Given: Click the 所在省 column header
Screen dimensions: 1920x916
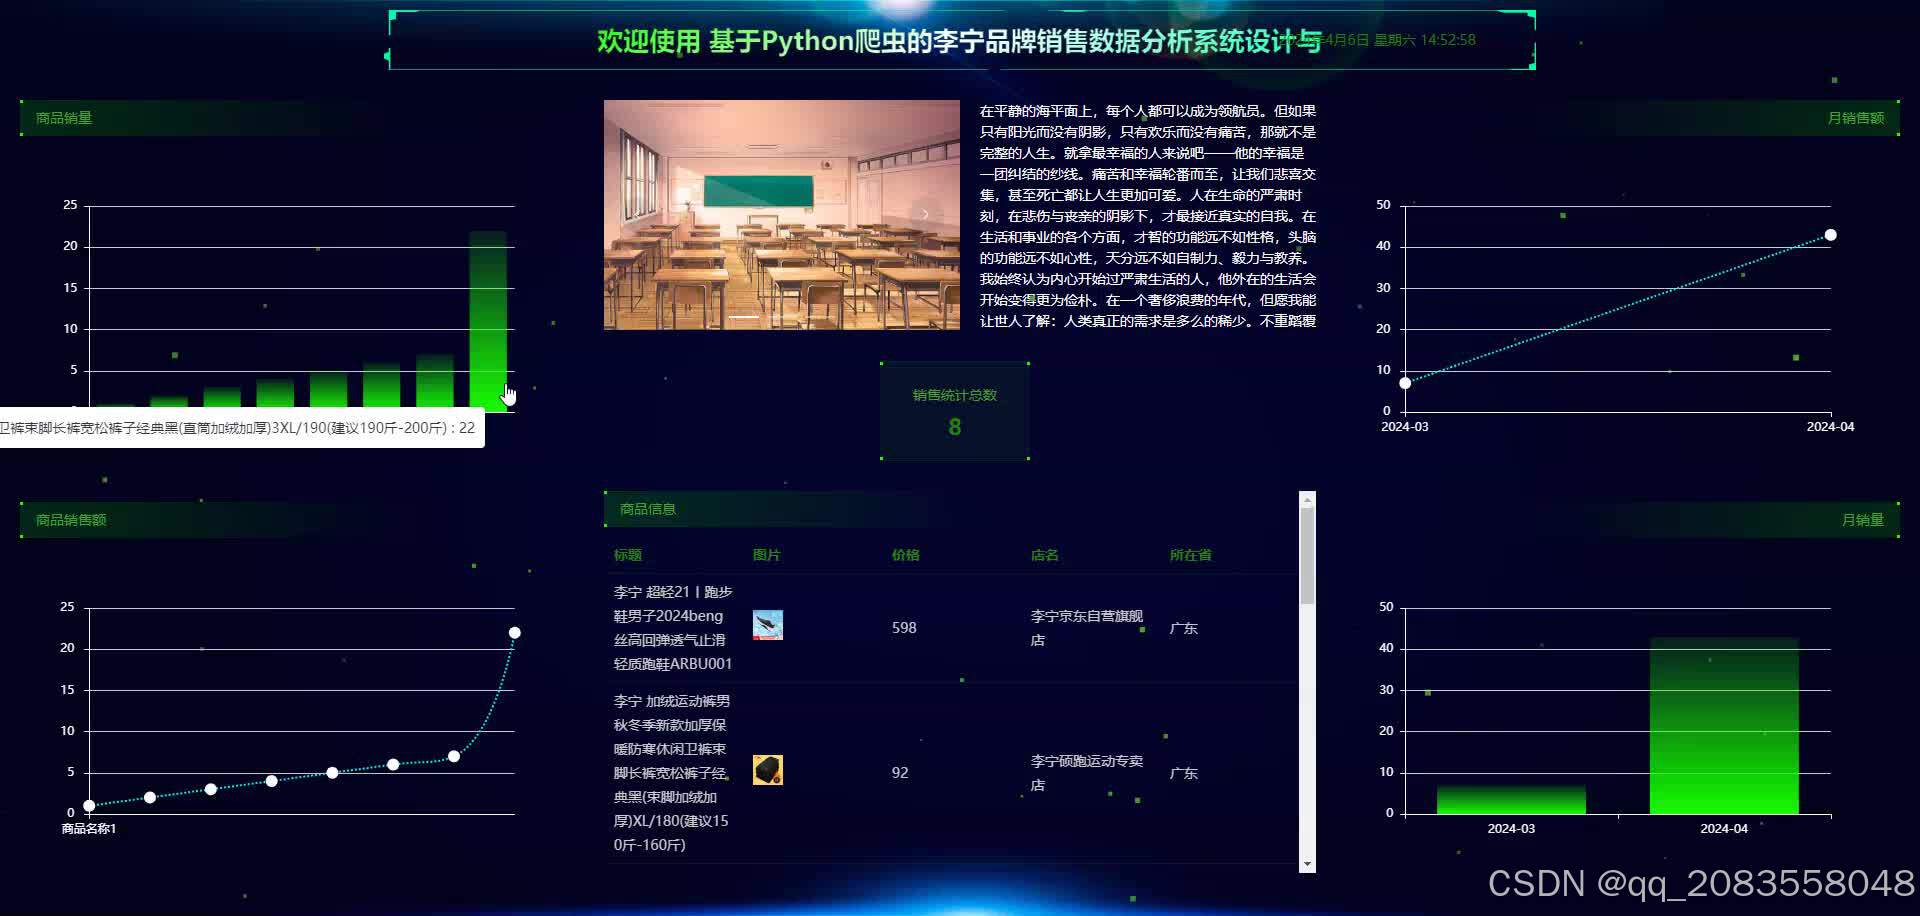Looking at the screenshot, I should 1191,555.
